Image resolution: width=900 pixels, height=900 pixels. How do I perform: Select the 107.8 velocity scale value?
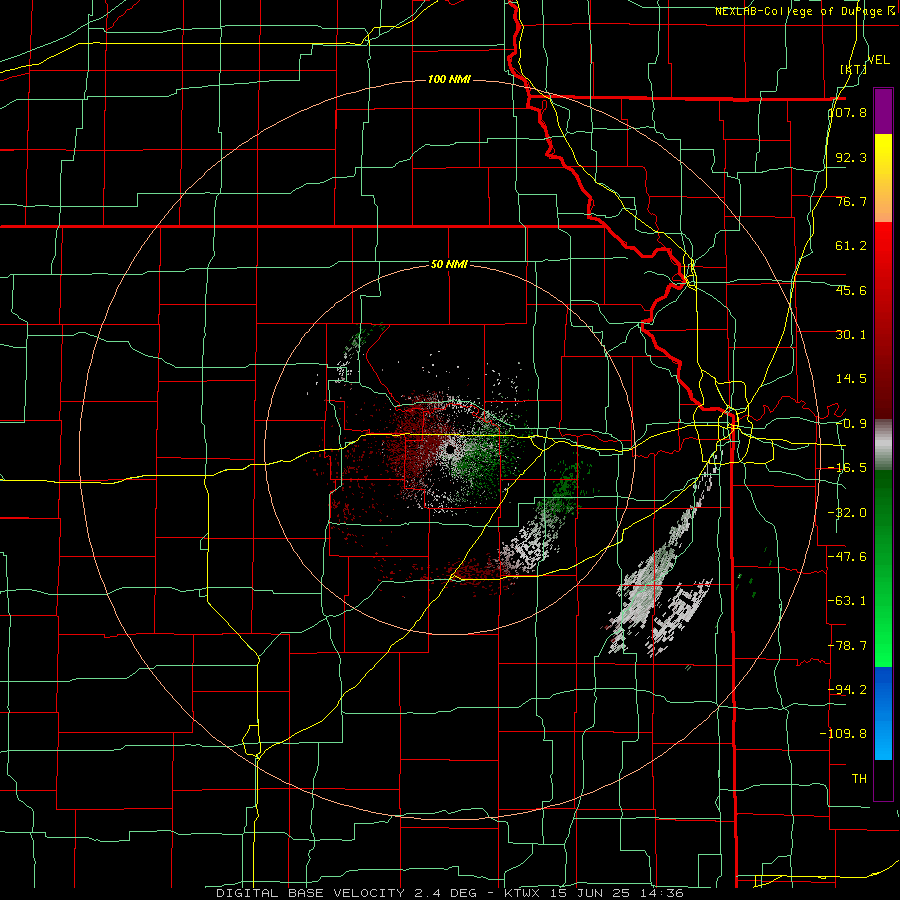tap(847, 112)
